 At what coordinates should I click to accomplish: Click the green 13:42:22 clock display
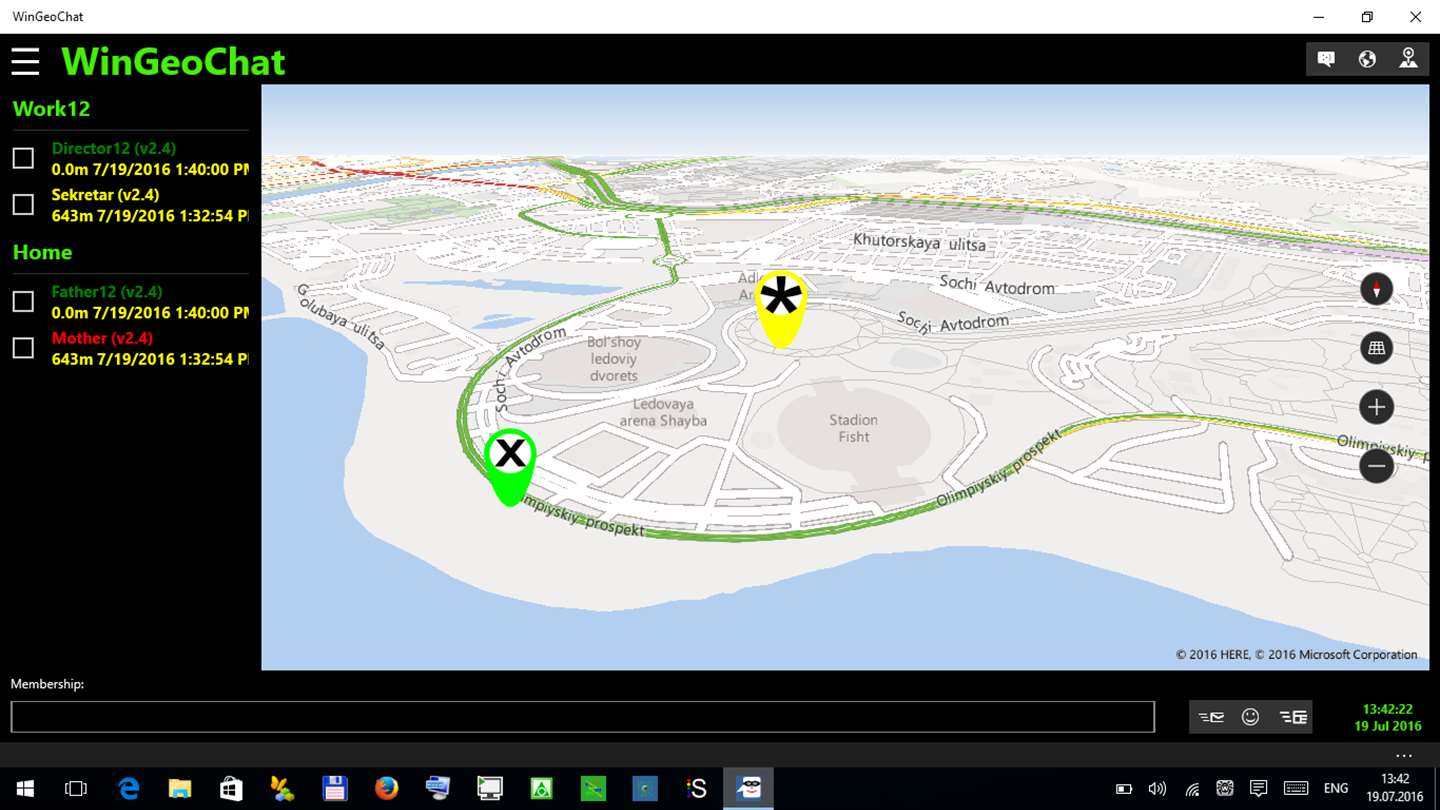[x=1387, y=708]
